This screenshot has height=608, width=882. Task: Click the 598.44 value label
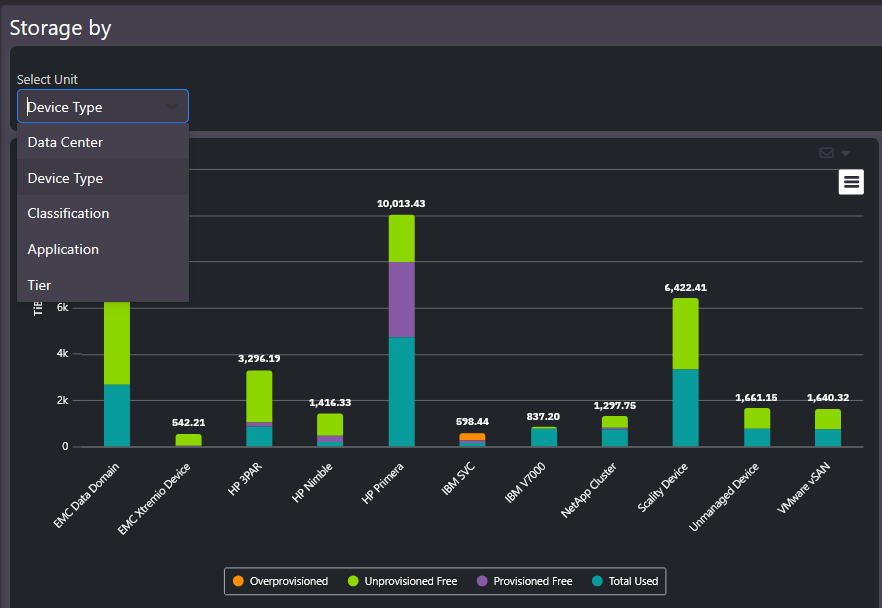point(472,421)
